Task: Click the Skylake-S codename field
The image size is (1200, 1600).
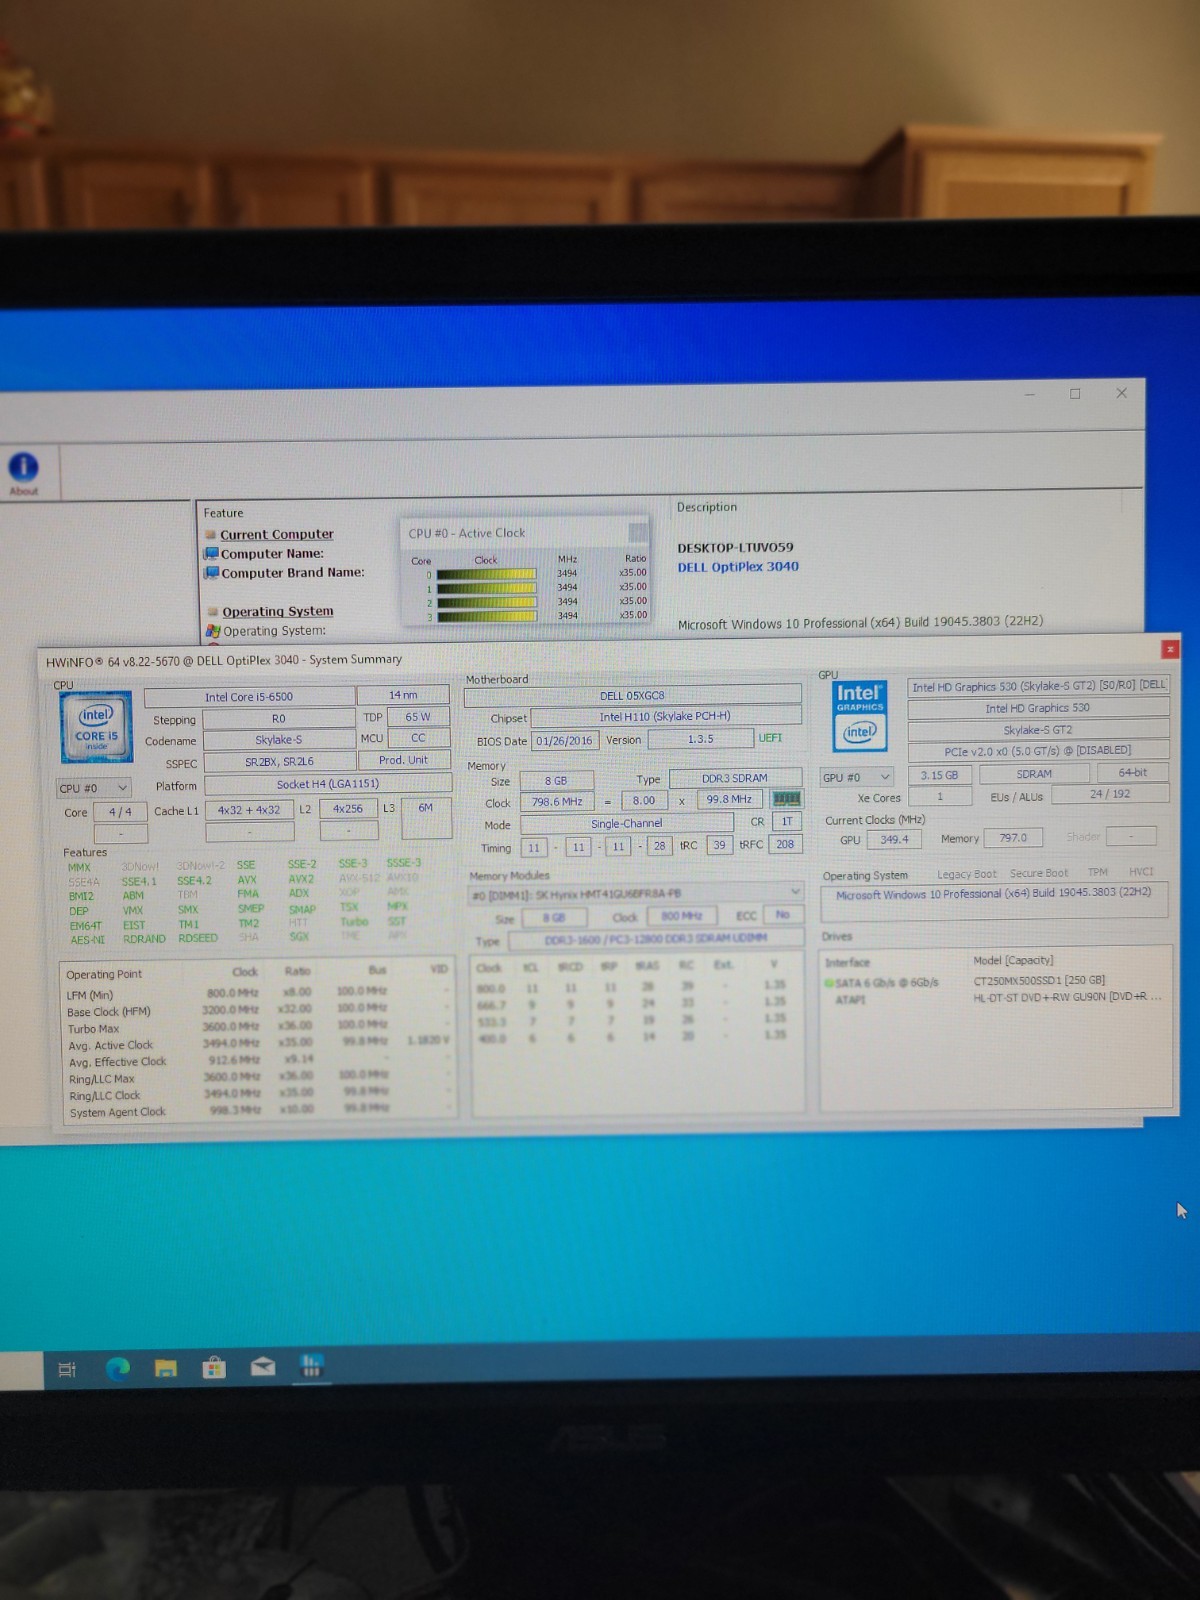Action: [279, 740]
